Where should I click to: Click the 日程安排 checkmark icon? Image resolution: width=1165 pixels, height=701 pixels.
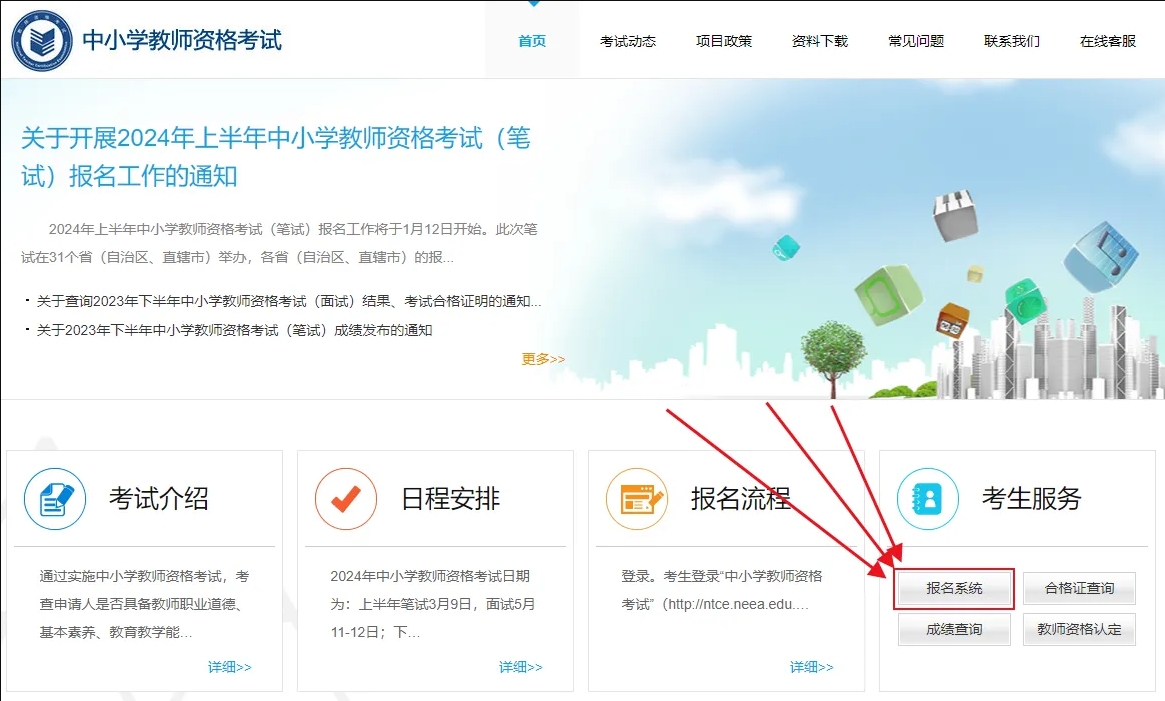[x=346, y=499]
